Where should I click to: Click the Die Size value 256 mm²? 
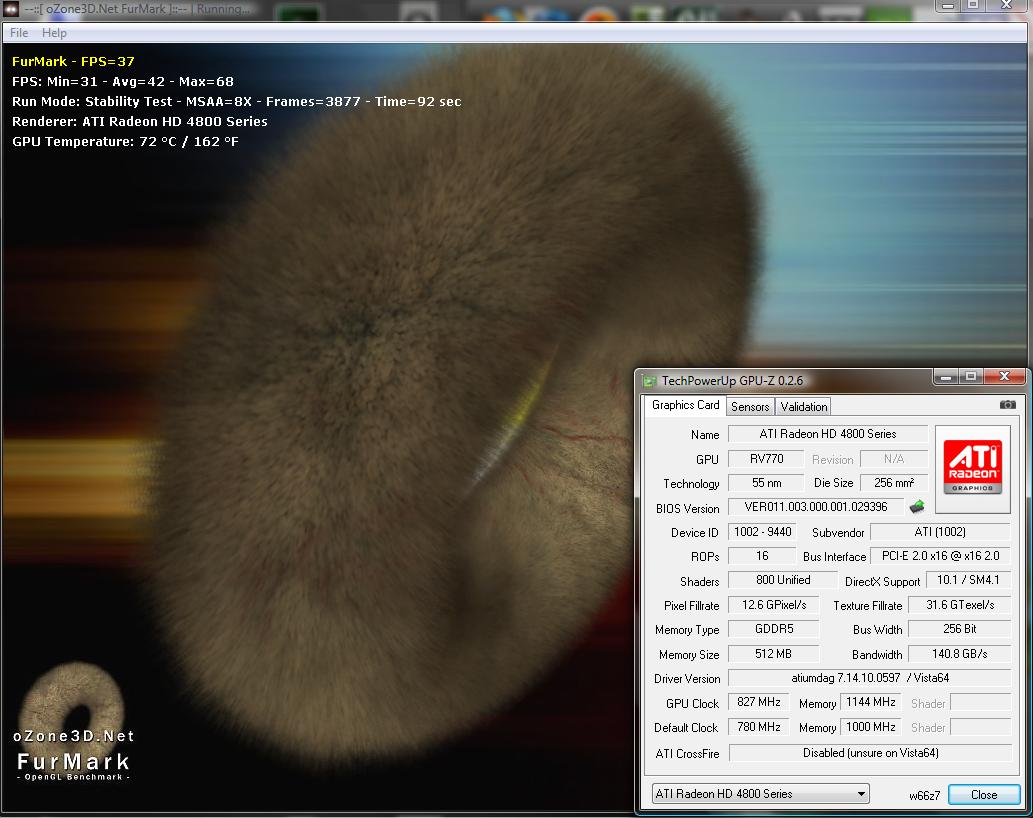pos(893,483)
